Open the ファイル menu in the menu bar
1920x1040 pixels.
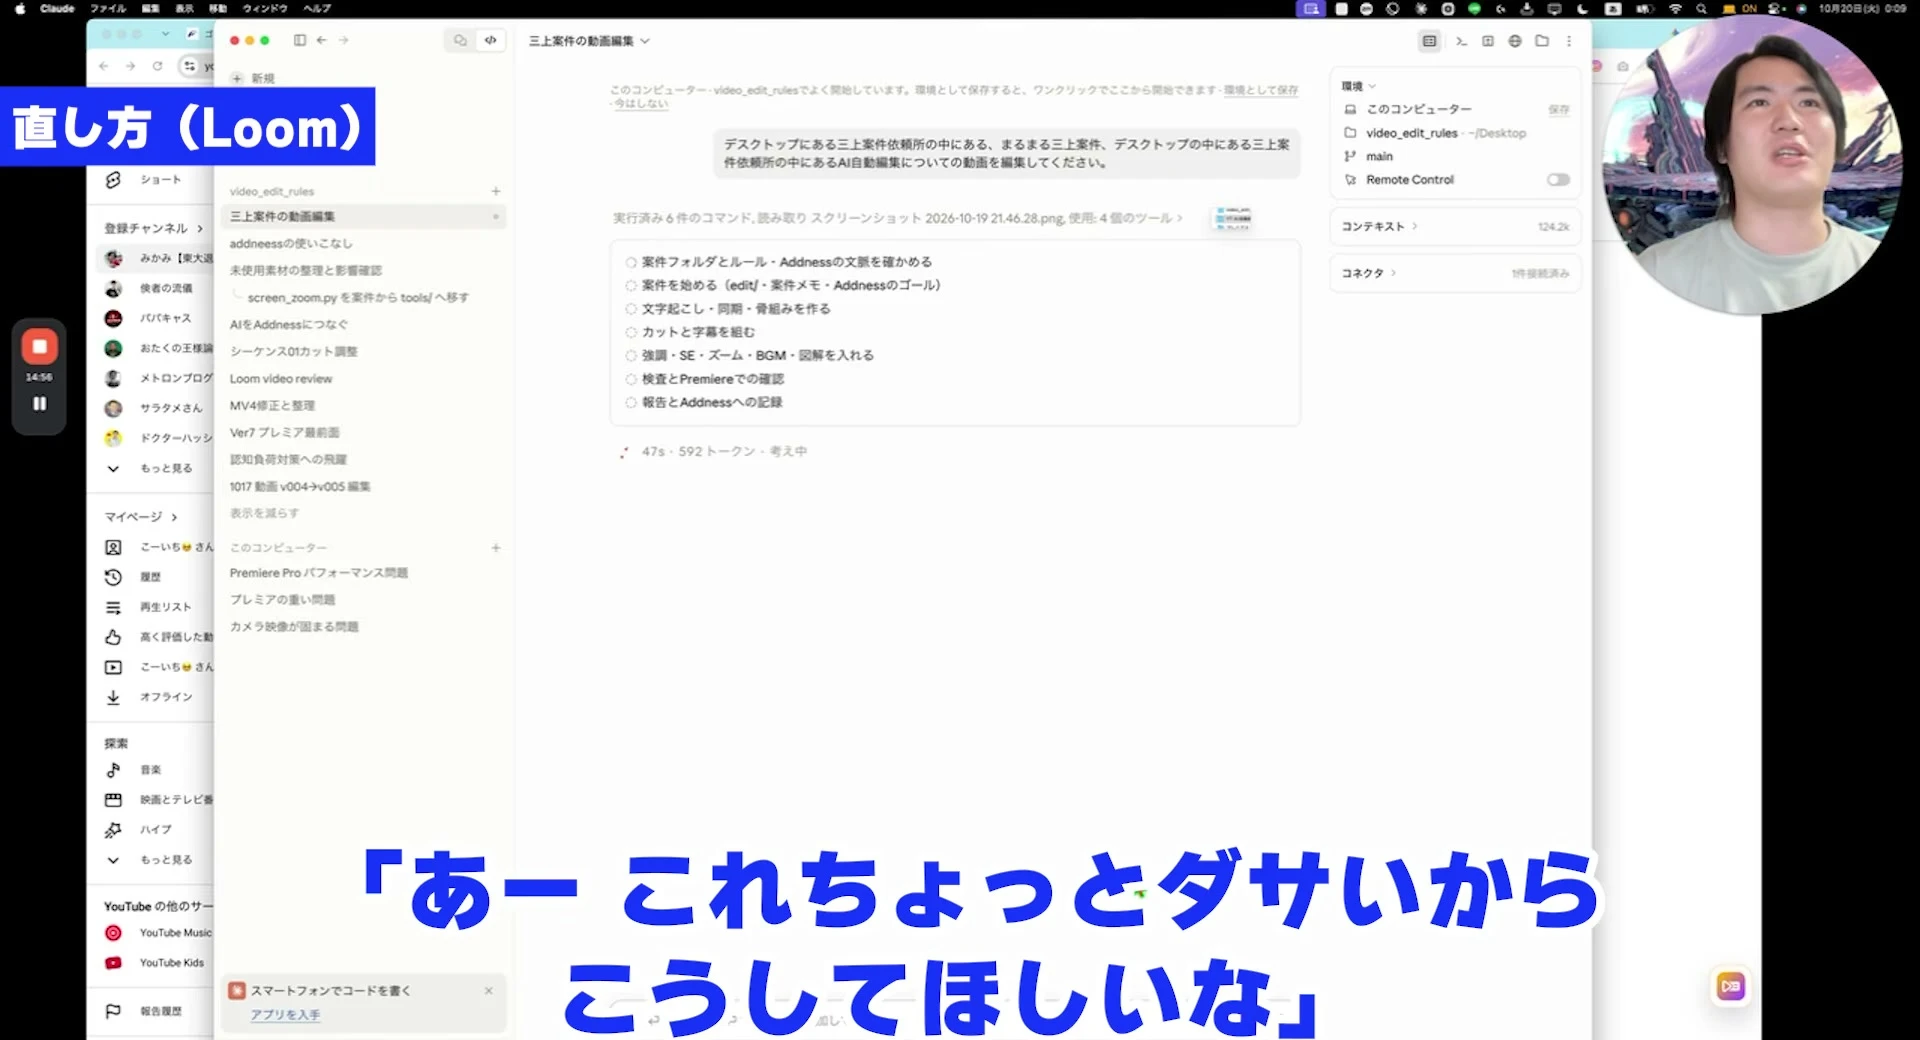(108, 8)
